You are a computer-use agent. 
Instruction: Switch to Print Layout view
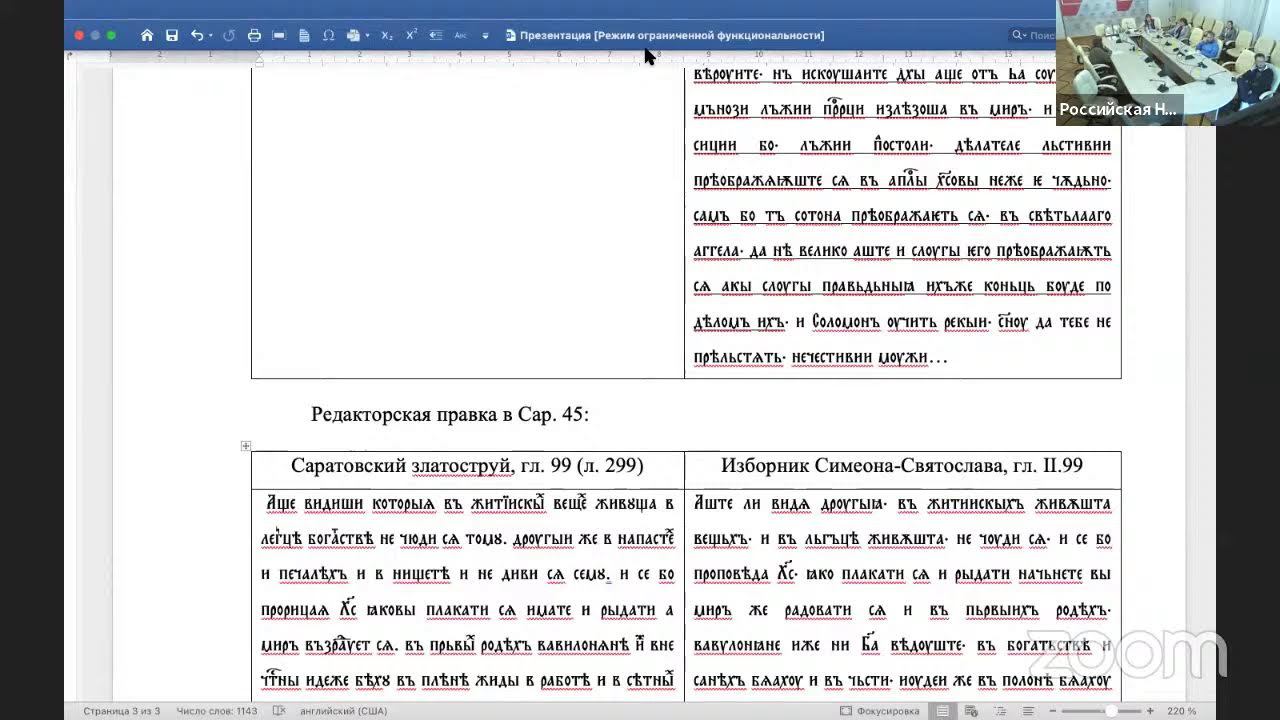click(x=943, y=711)
